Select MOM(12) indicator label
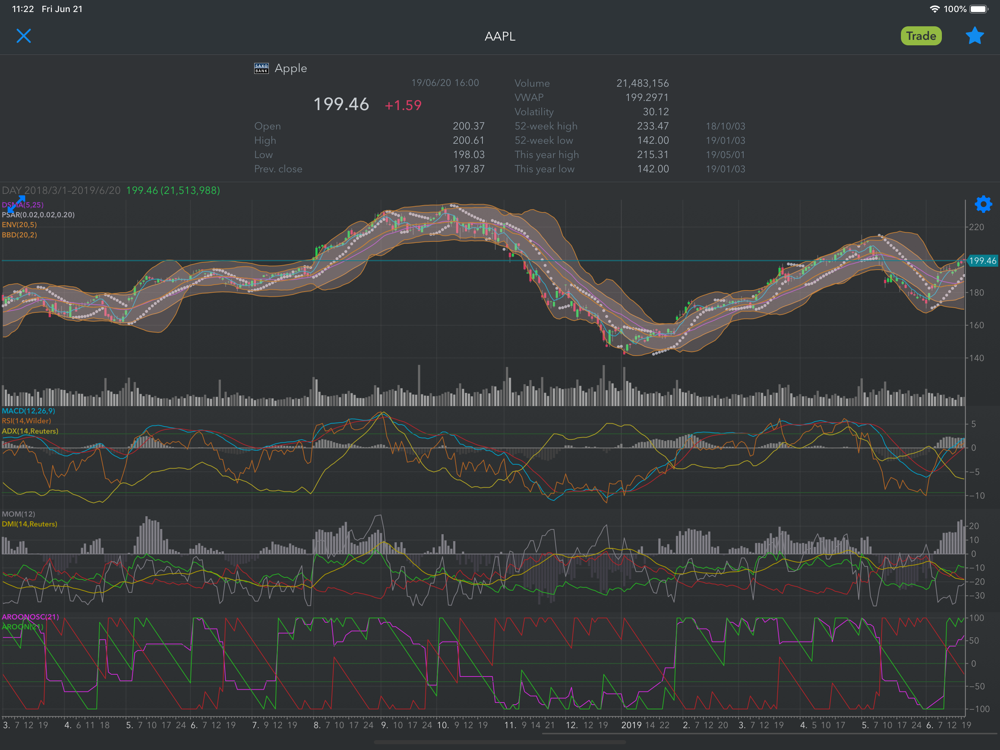 click(x=18, y=514)
